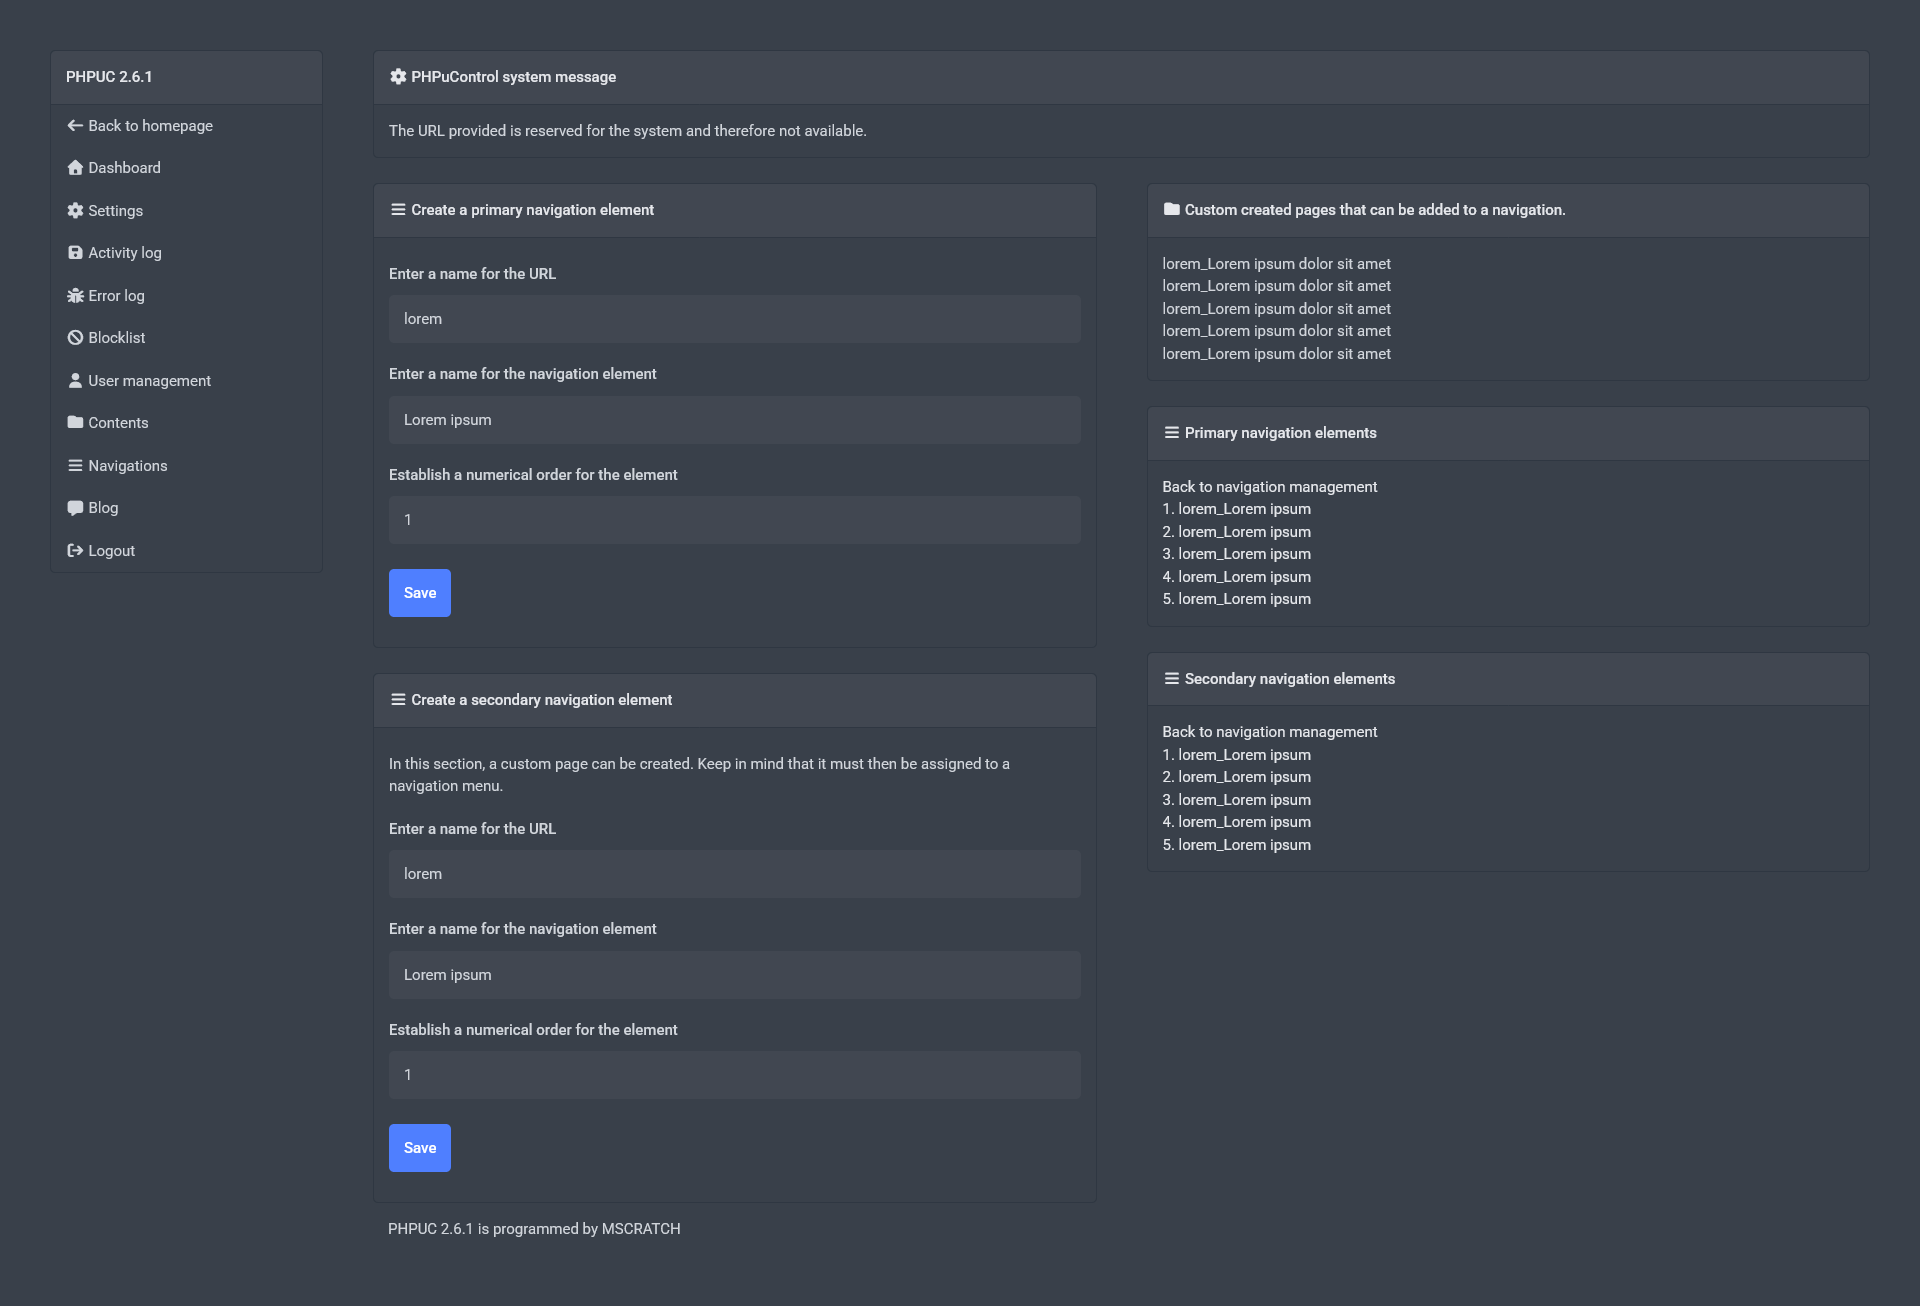Select first custom page lorem_Lorem ipsum dolor sit amet
Screen dimensions: 1920x1306
click(x=1276, y=264)
